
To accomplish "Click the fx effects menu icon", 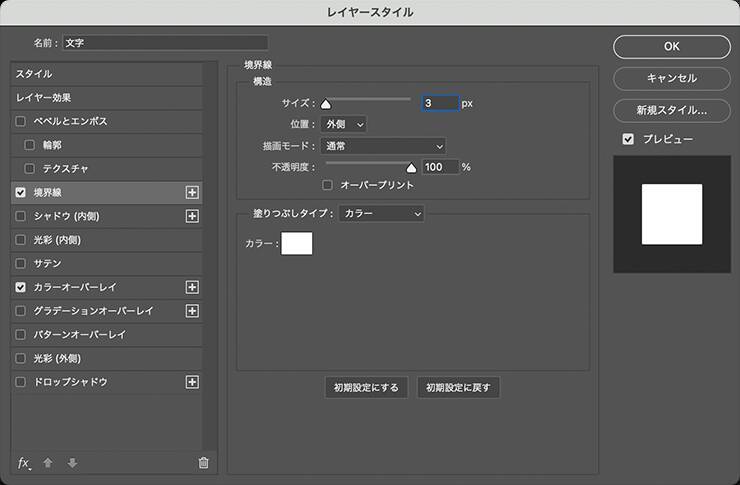I will pos(24,462).
